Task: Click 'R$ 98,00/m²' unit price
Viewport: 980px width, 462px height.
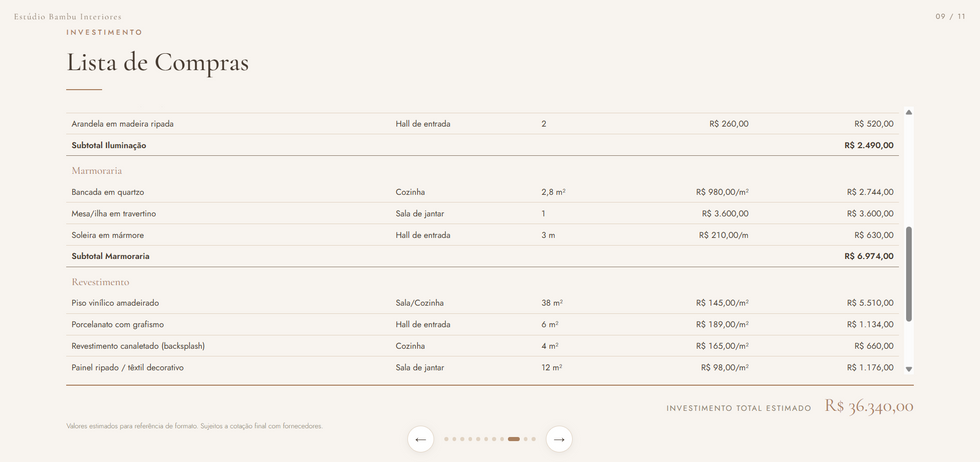Action: 724,368
